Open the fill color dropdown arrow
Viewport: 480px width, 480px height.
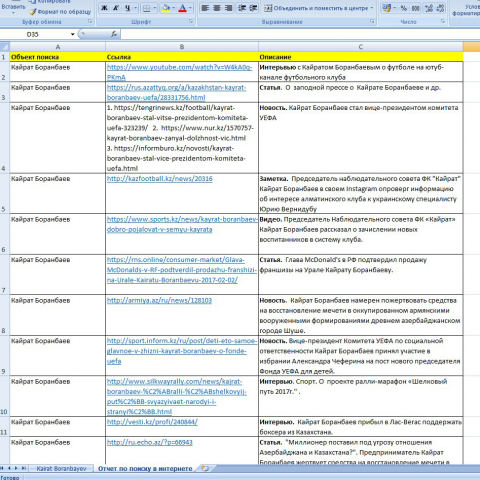click(x=174, y=8)
